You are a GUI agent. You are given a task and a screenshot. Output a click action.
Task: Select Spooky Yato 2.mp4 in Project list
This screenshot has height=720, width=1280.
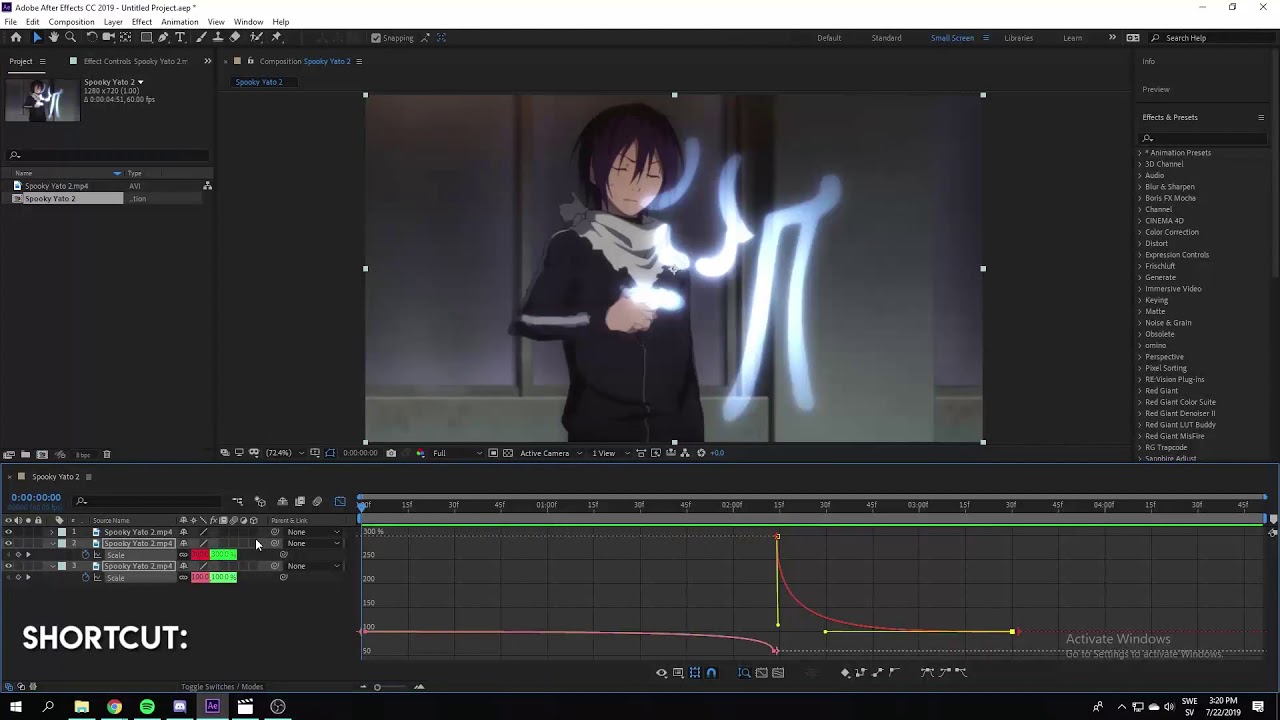(56, 186)
